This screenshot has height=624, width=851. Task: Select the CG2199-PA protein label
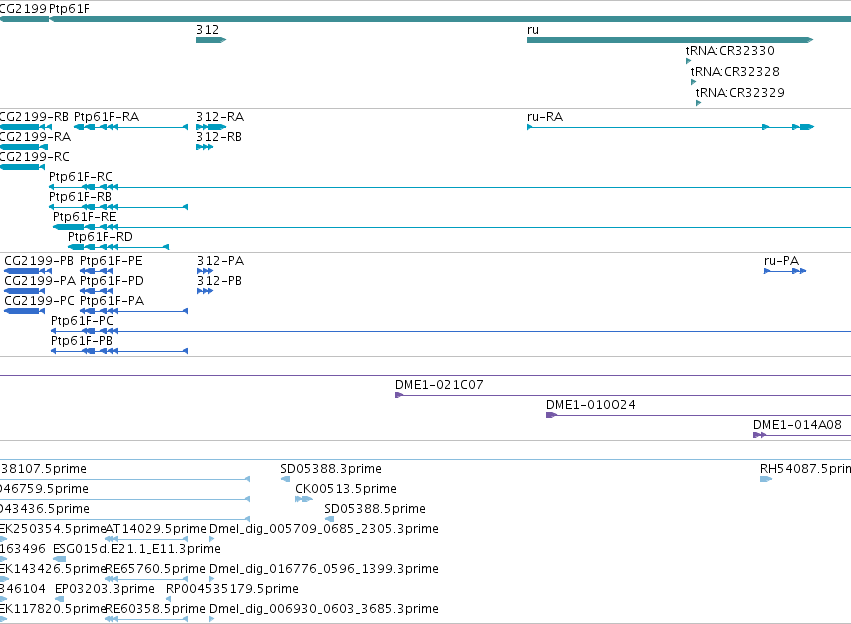tap(40, 281)
